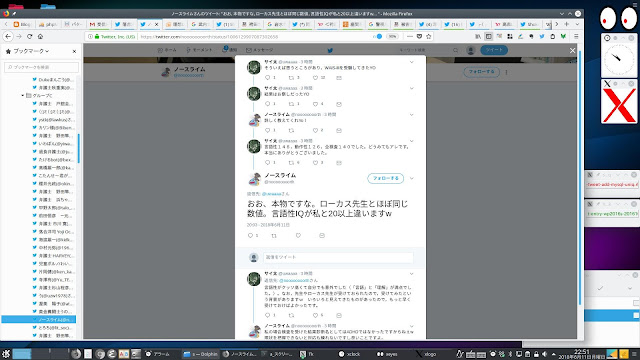Retweet the main ノースライム tweet
This screenshot has height=360, width=640.
274,236
